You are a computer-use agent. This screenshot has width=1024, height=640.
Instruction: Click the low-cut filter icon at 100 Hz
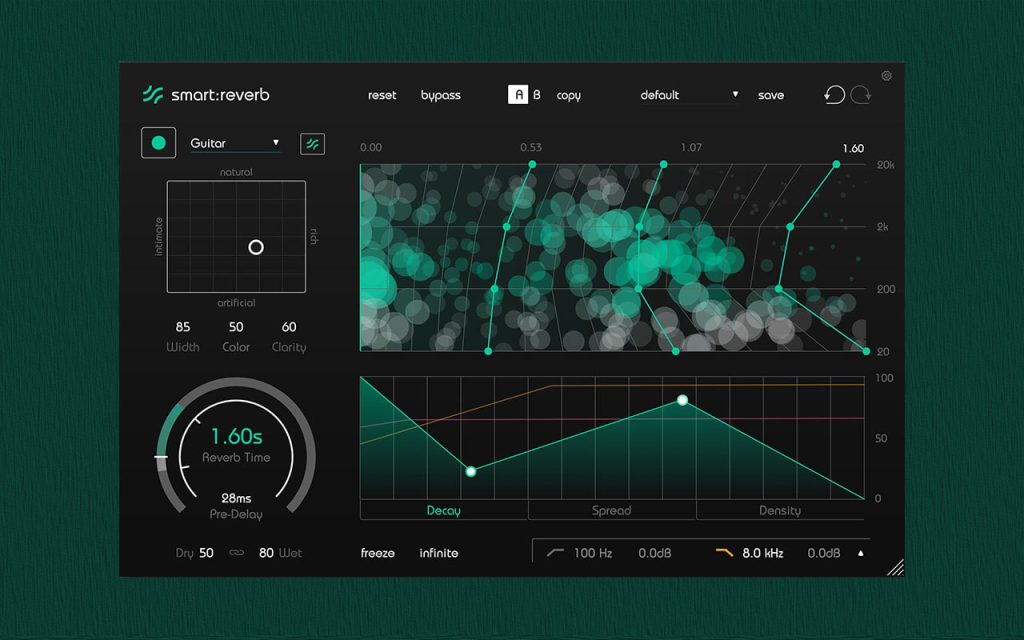[555, 552]
